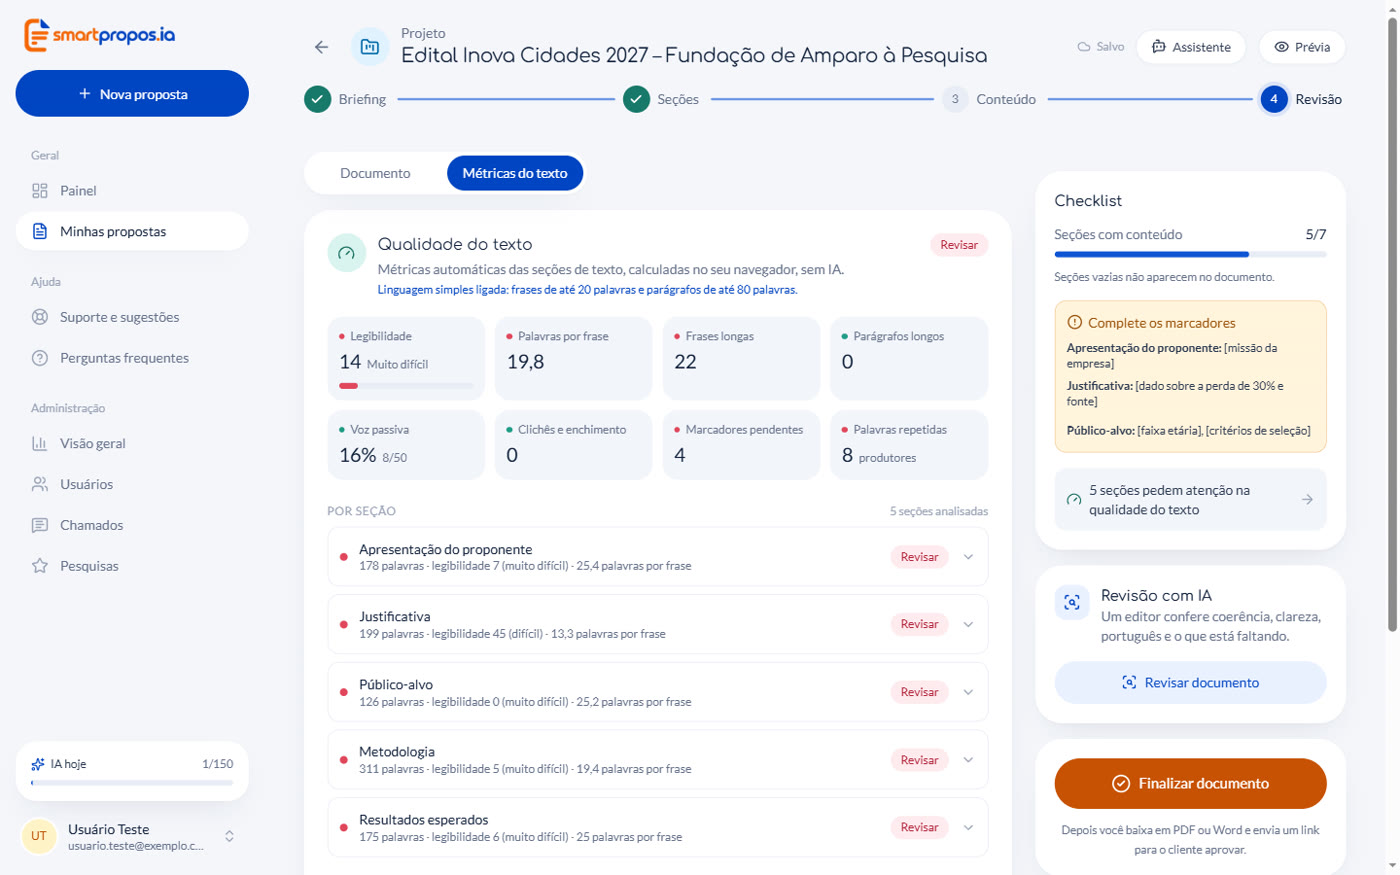This screenshot has width=1400, height=875.
Task: Expand the Metodologia section chevron
Action: click(968, 760)
